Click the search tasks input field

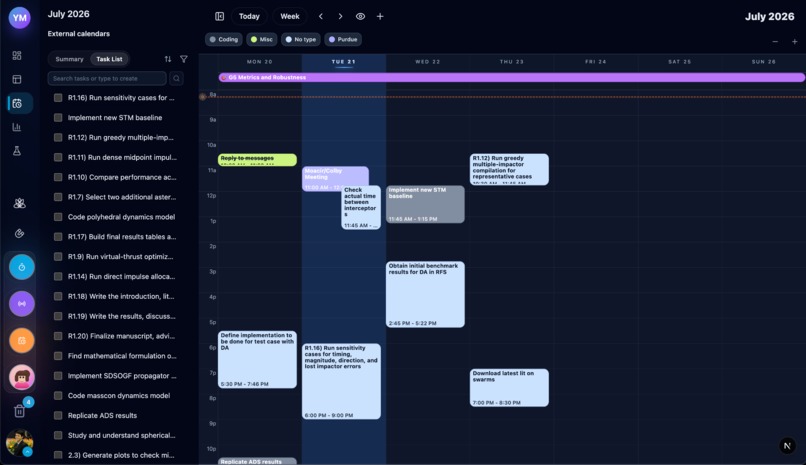107,78
